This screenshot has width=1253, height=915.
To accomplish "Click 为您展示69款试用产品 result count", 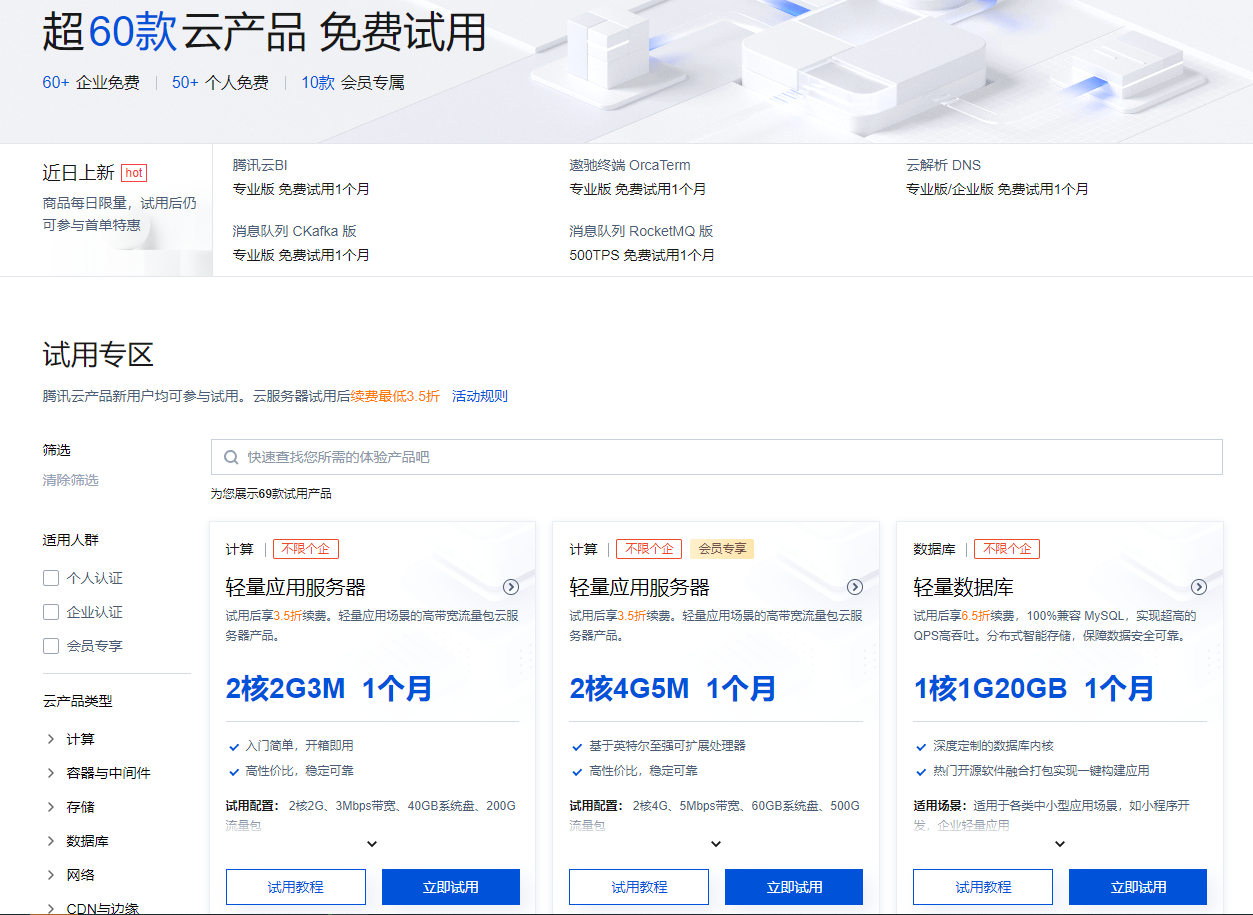I will [x=271, y=494].
